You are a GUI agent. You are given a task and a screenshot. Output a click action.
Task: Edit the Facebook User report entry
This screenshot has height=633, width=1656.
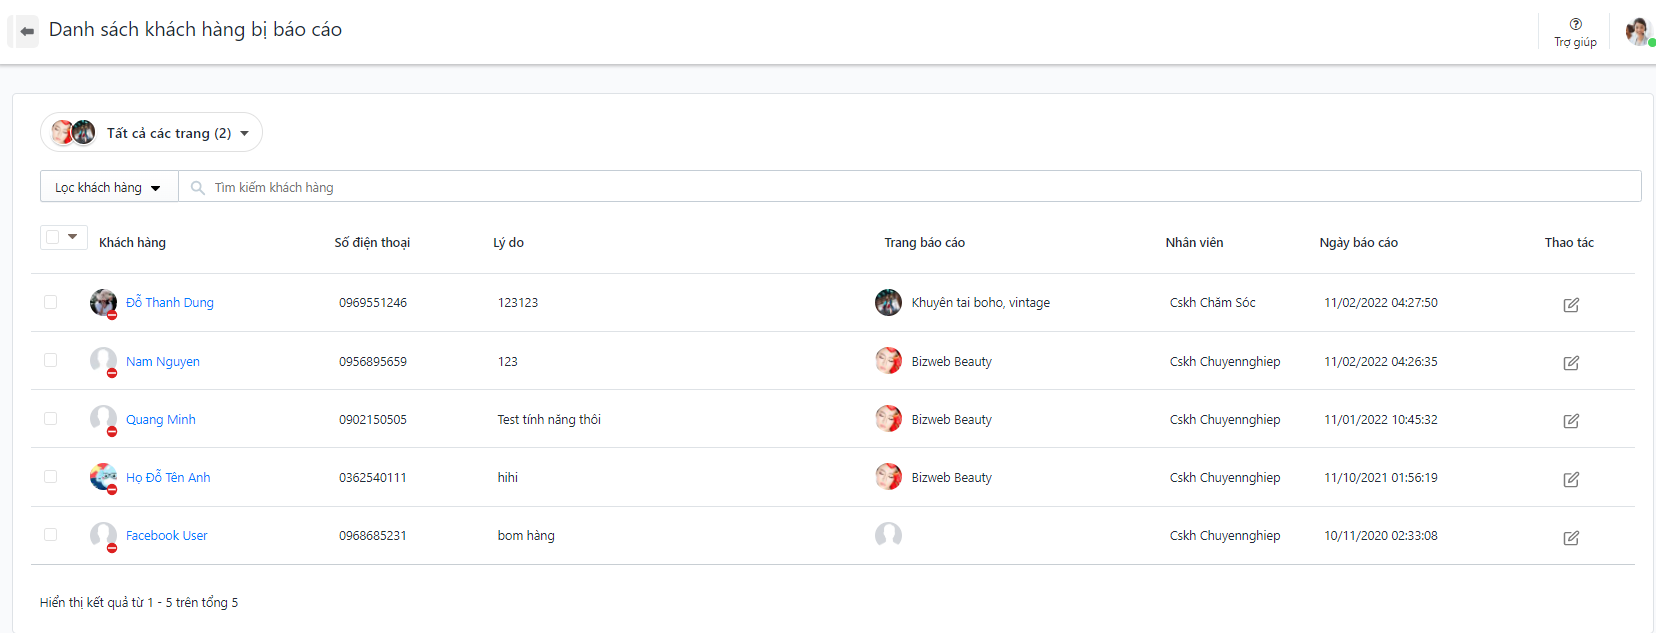point(1571,538)
